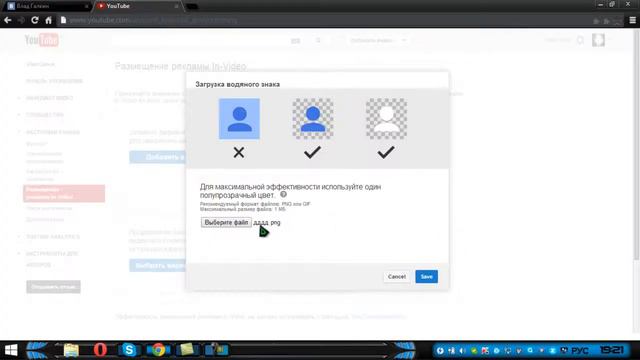
Task: Cancel the watermark upload dialog
Action: pyautogui.click(x=396, y=276)
